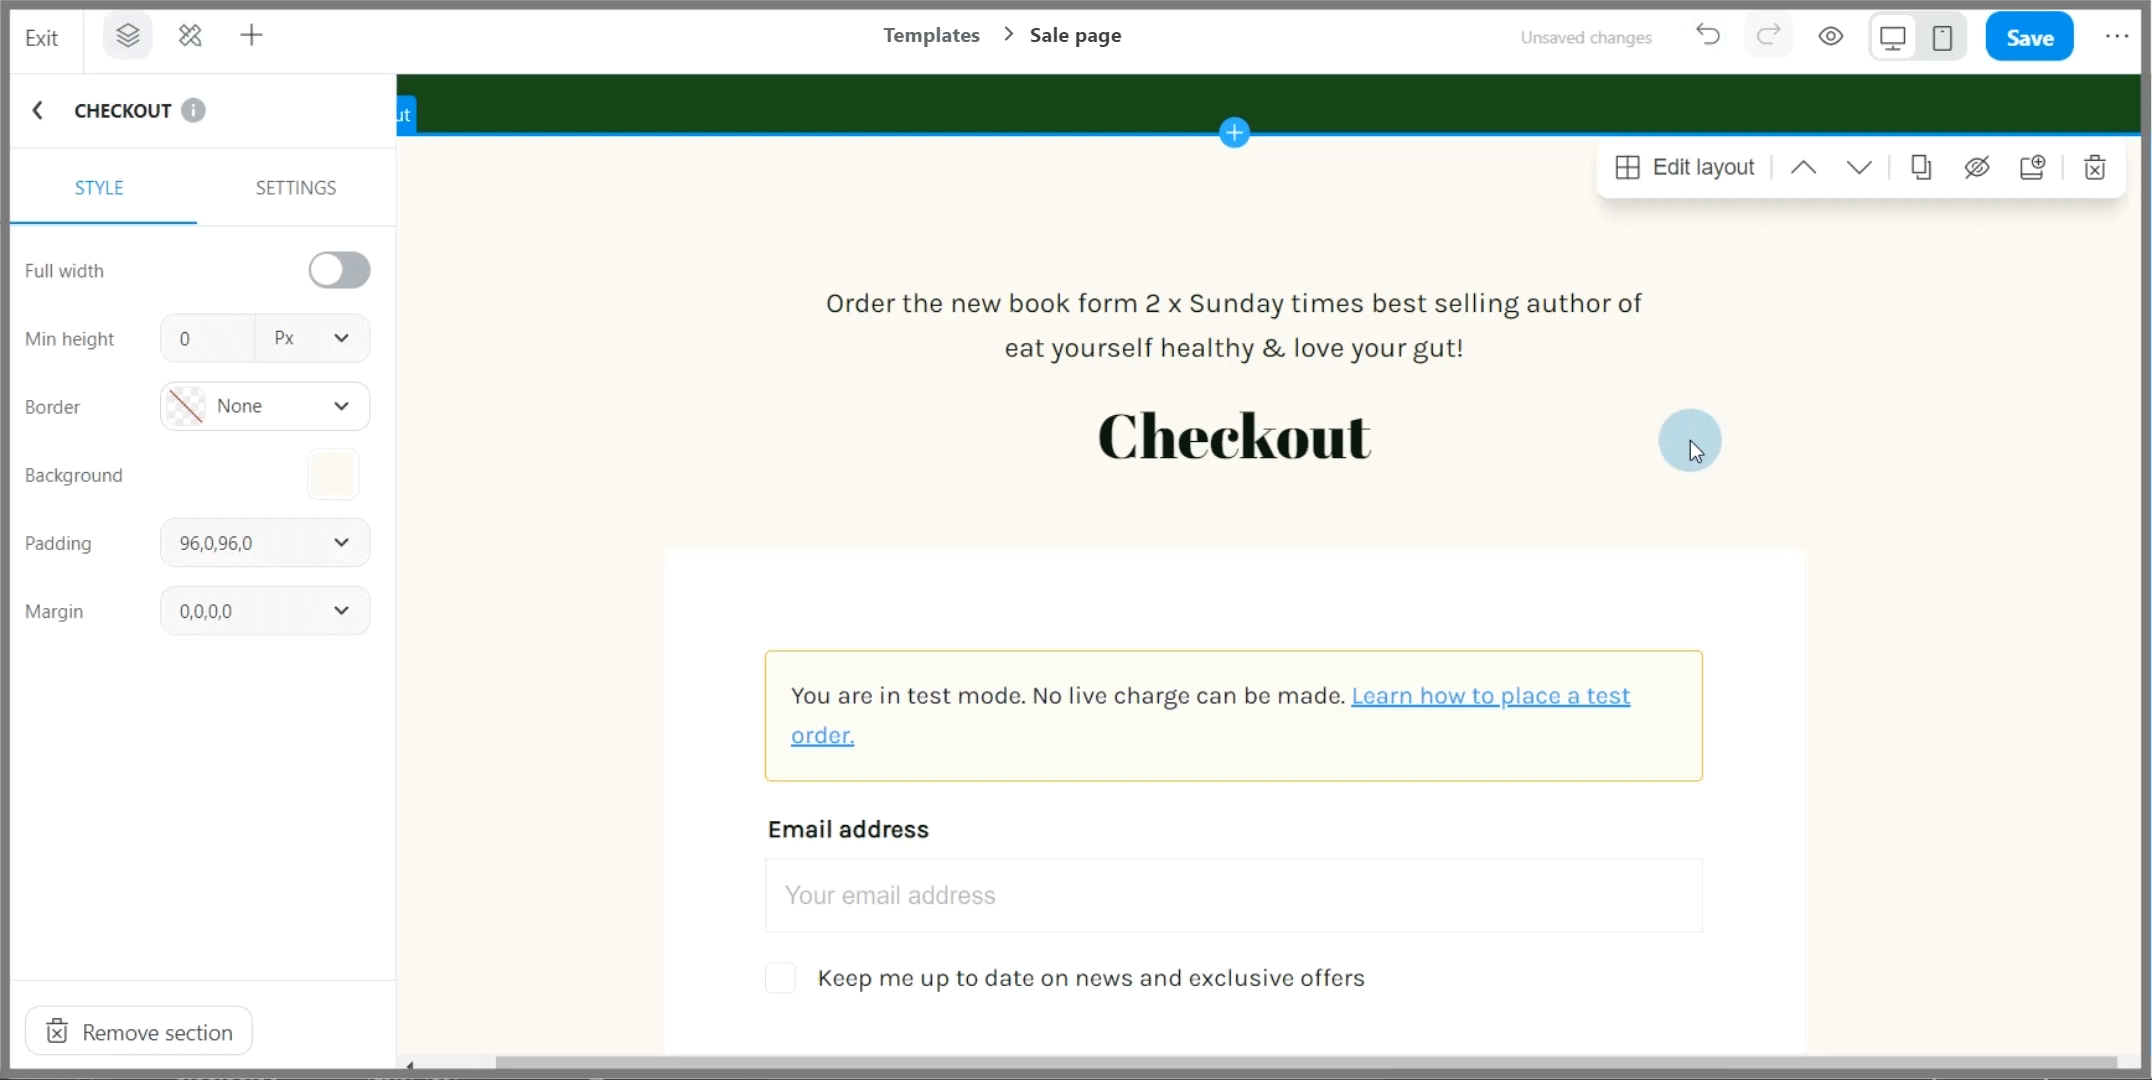The width and height of the screenshot is (2152, 1080).
Task: Go back from Checkout panel
Action: coord(38,110)
